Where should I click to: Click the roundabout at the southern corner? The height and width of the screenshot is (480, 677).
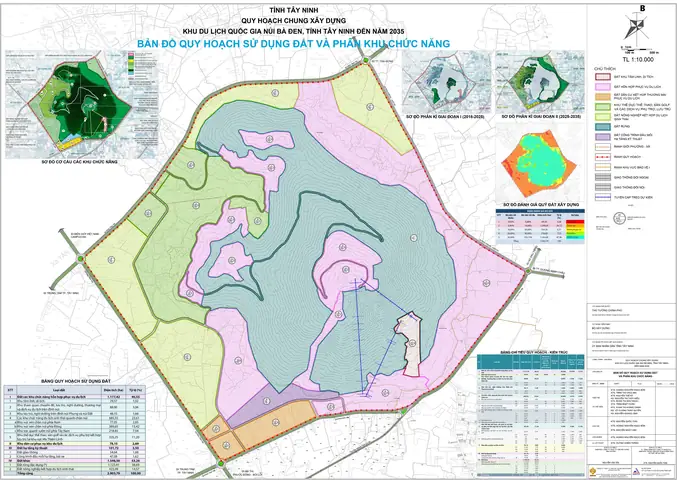coord(221,463)
